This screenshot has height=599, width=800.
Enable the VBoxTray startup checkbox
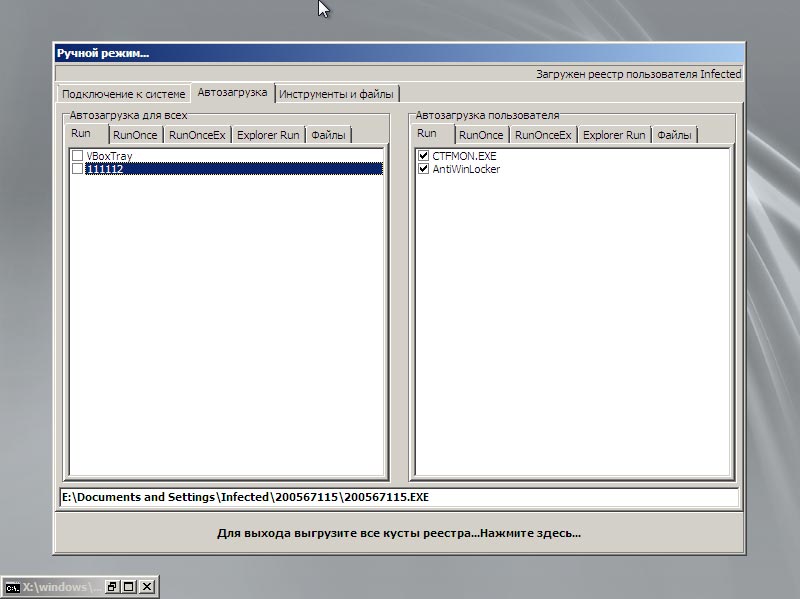tap(78, 156)
